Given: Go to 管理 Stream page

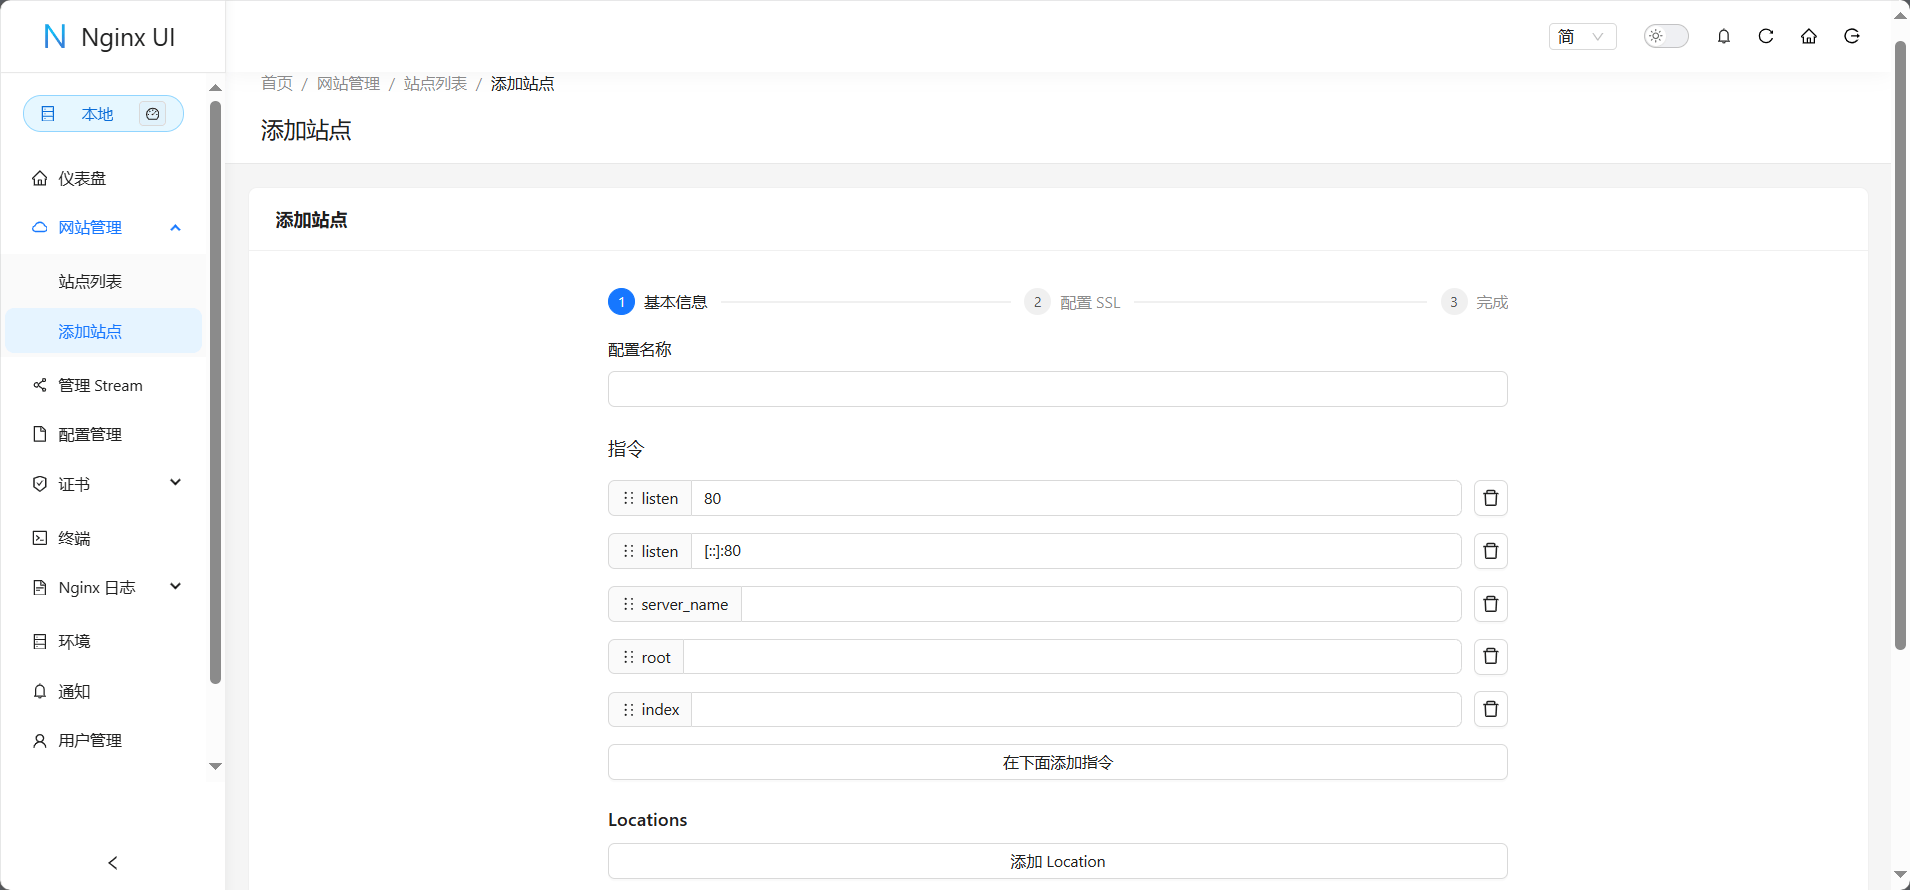Looking at the screenshot, I should click(x=100, y=386).
